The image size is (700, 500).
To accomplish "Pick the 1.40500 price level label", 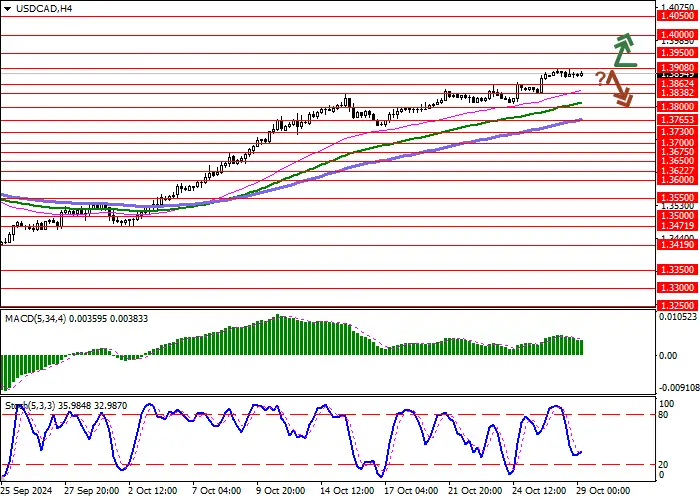I will (677, 16).
